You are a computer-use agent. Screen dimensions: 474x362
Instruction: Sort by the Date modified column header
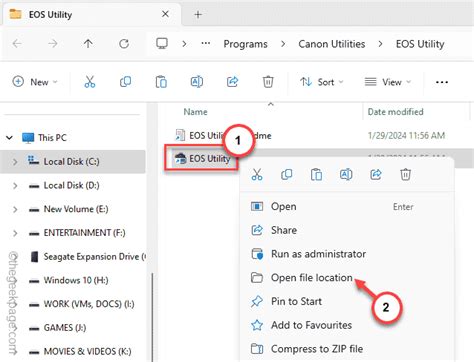click(x=395, y=112)
